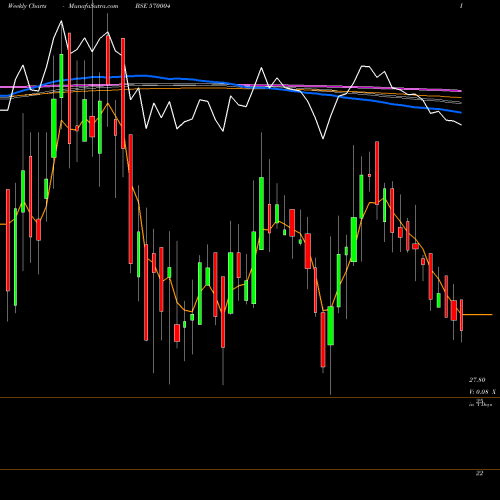Viewport: 500px width, 500px height.
Task: Click the "BSE 570004" symbol label
Action: [x=153, y=6]
